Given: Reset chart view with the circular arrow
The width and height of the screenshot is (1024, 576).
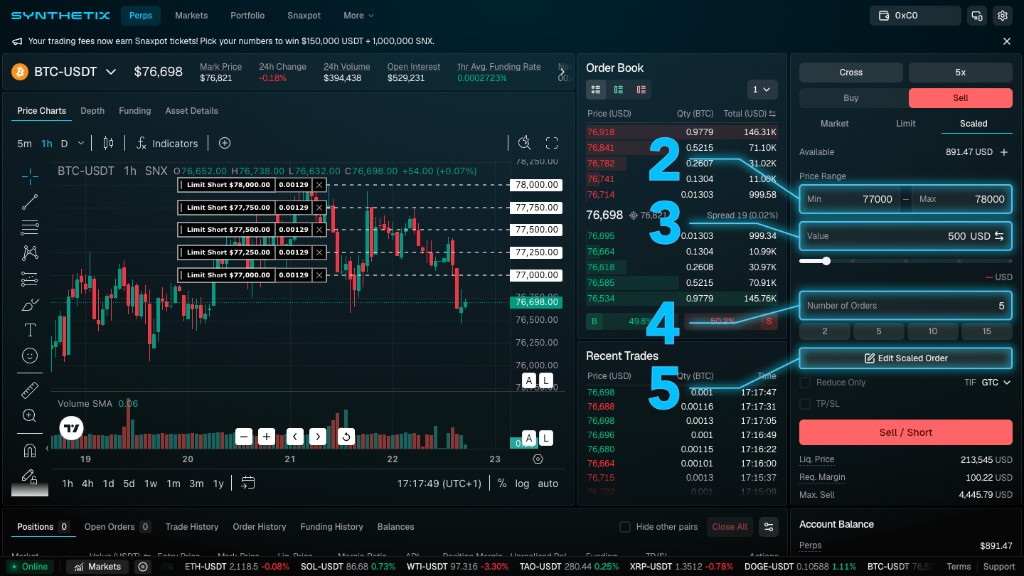Looking at the screenshot, I should [346, 436].
